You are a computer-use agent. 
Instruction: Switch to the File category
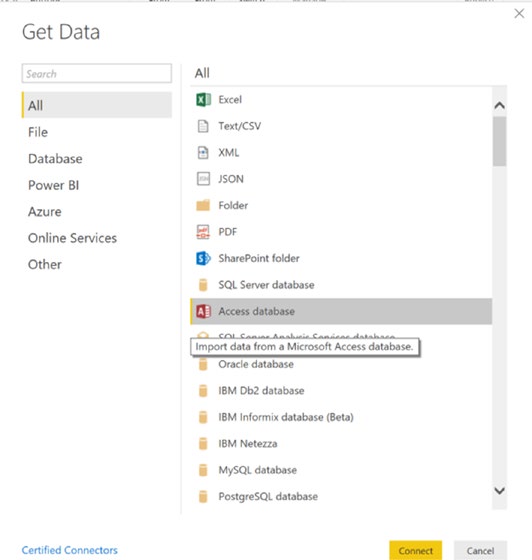point(38,132)
